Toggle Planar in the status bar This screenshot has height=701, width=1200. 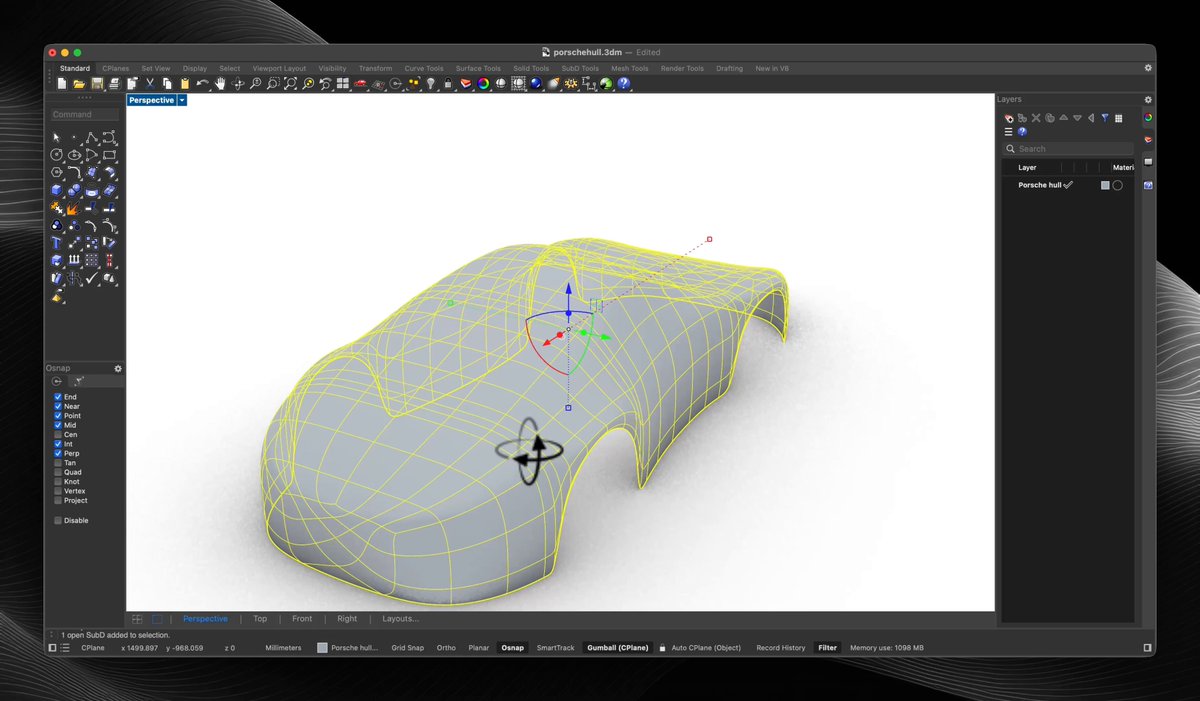[479, 648]
